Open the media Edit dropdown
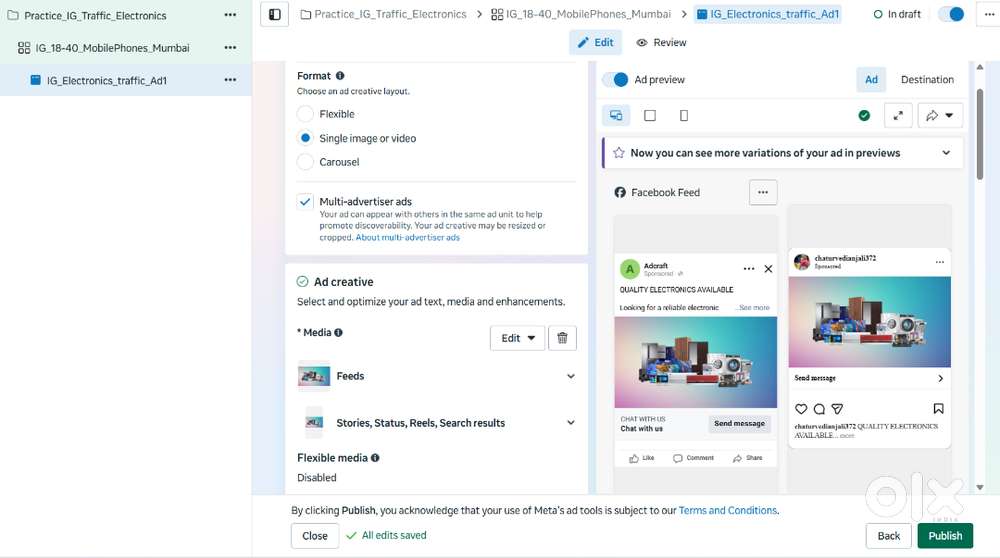 click(x=518, y=338)
